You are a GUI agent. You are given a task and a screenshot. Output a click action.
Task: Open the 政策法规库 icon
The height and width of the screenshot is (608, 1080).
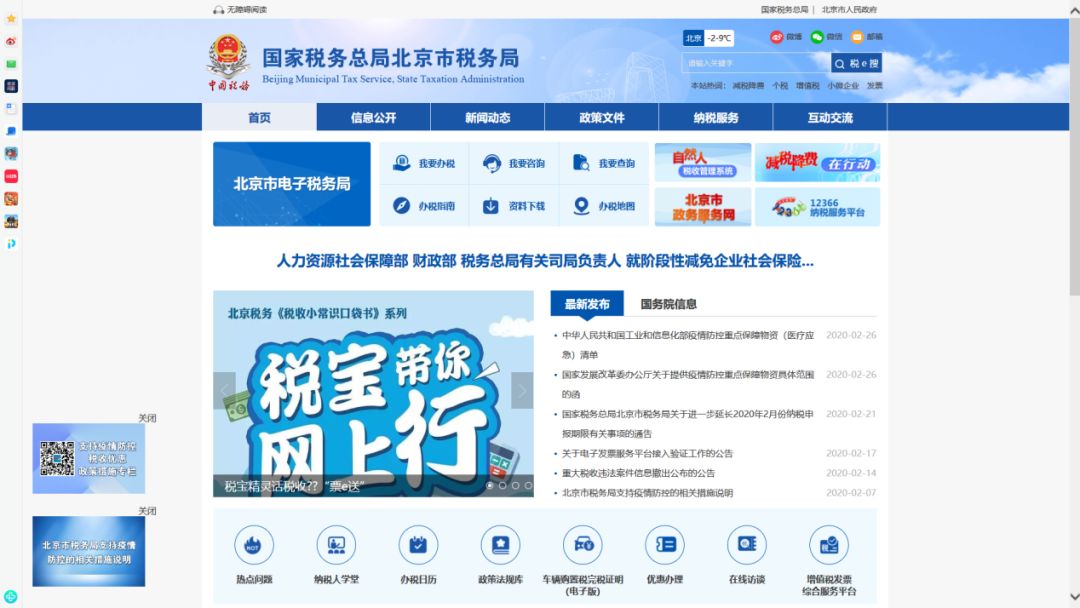click(500, 545)
